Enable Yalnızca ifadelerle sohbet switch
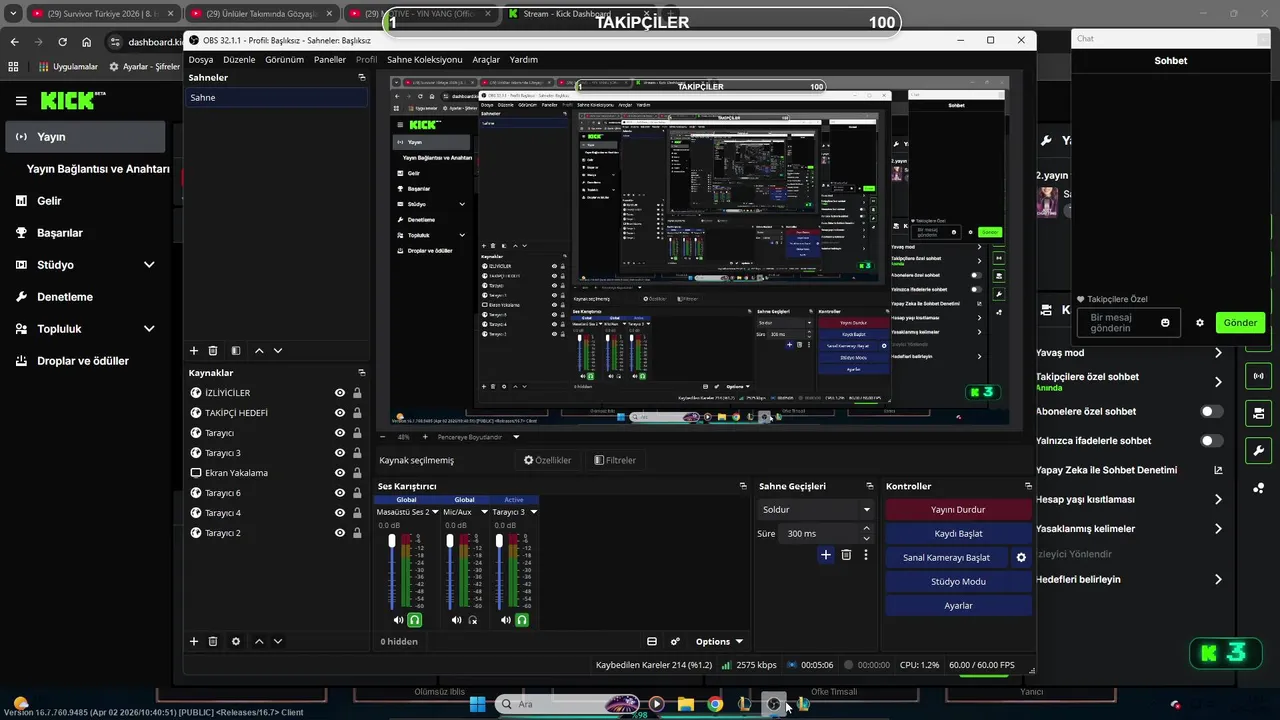The height and width of the screenshot is (720, 1280). (x=1212, y=441)
